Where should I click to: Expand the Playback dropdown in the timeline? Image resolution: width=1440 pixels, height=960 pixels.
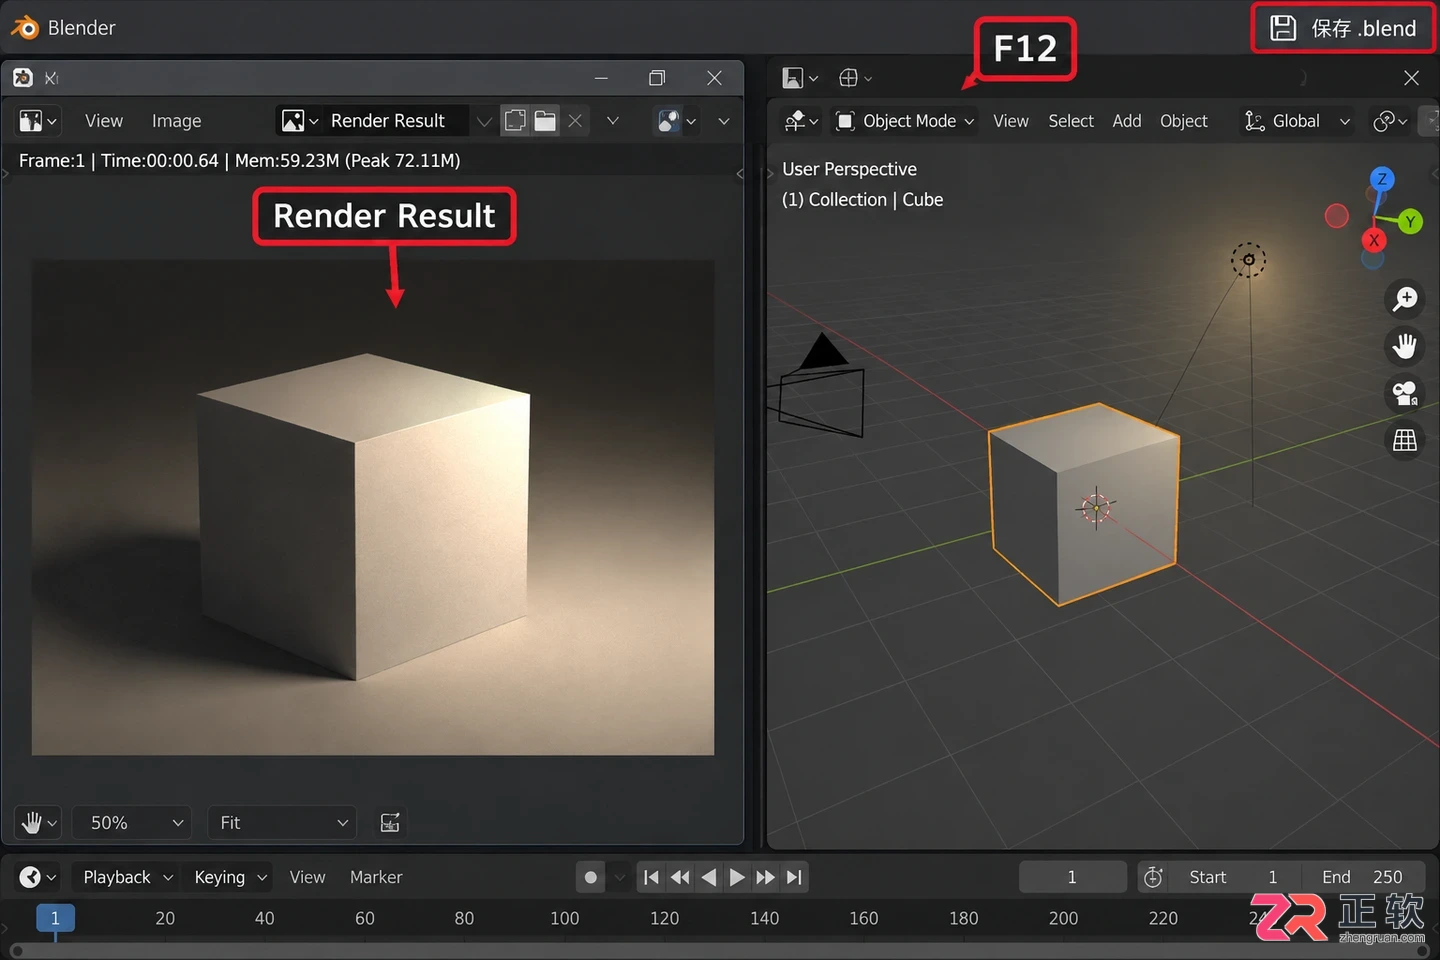(x=128, y=877)
